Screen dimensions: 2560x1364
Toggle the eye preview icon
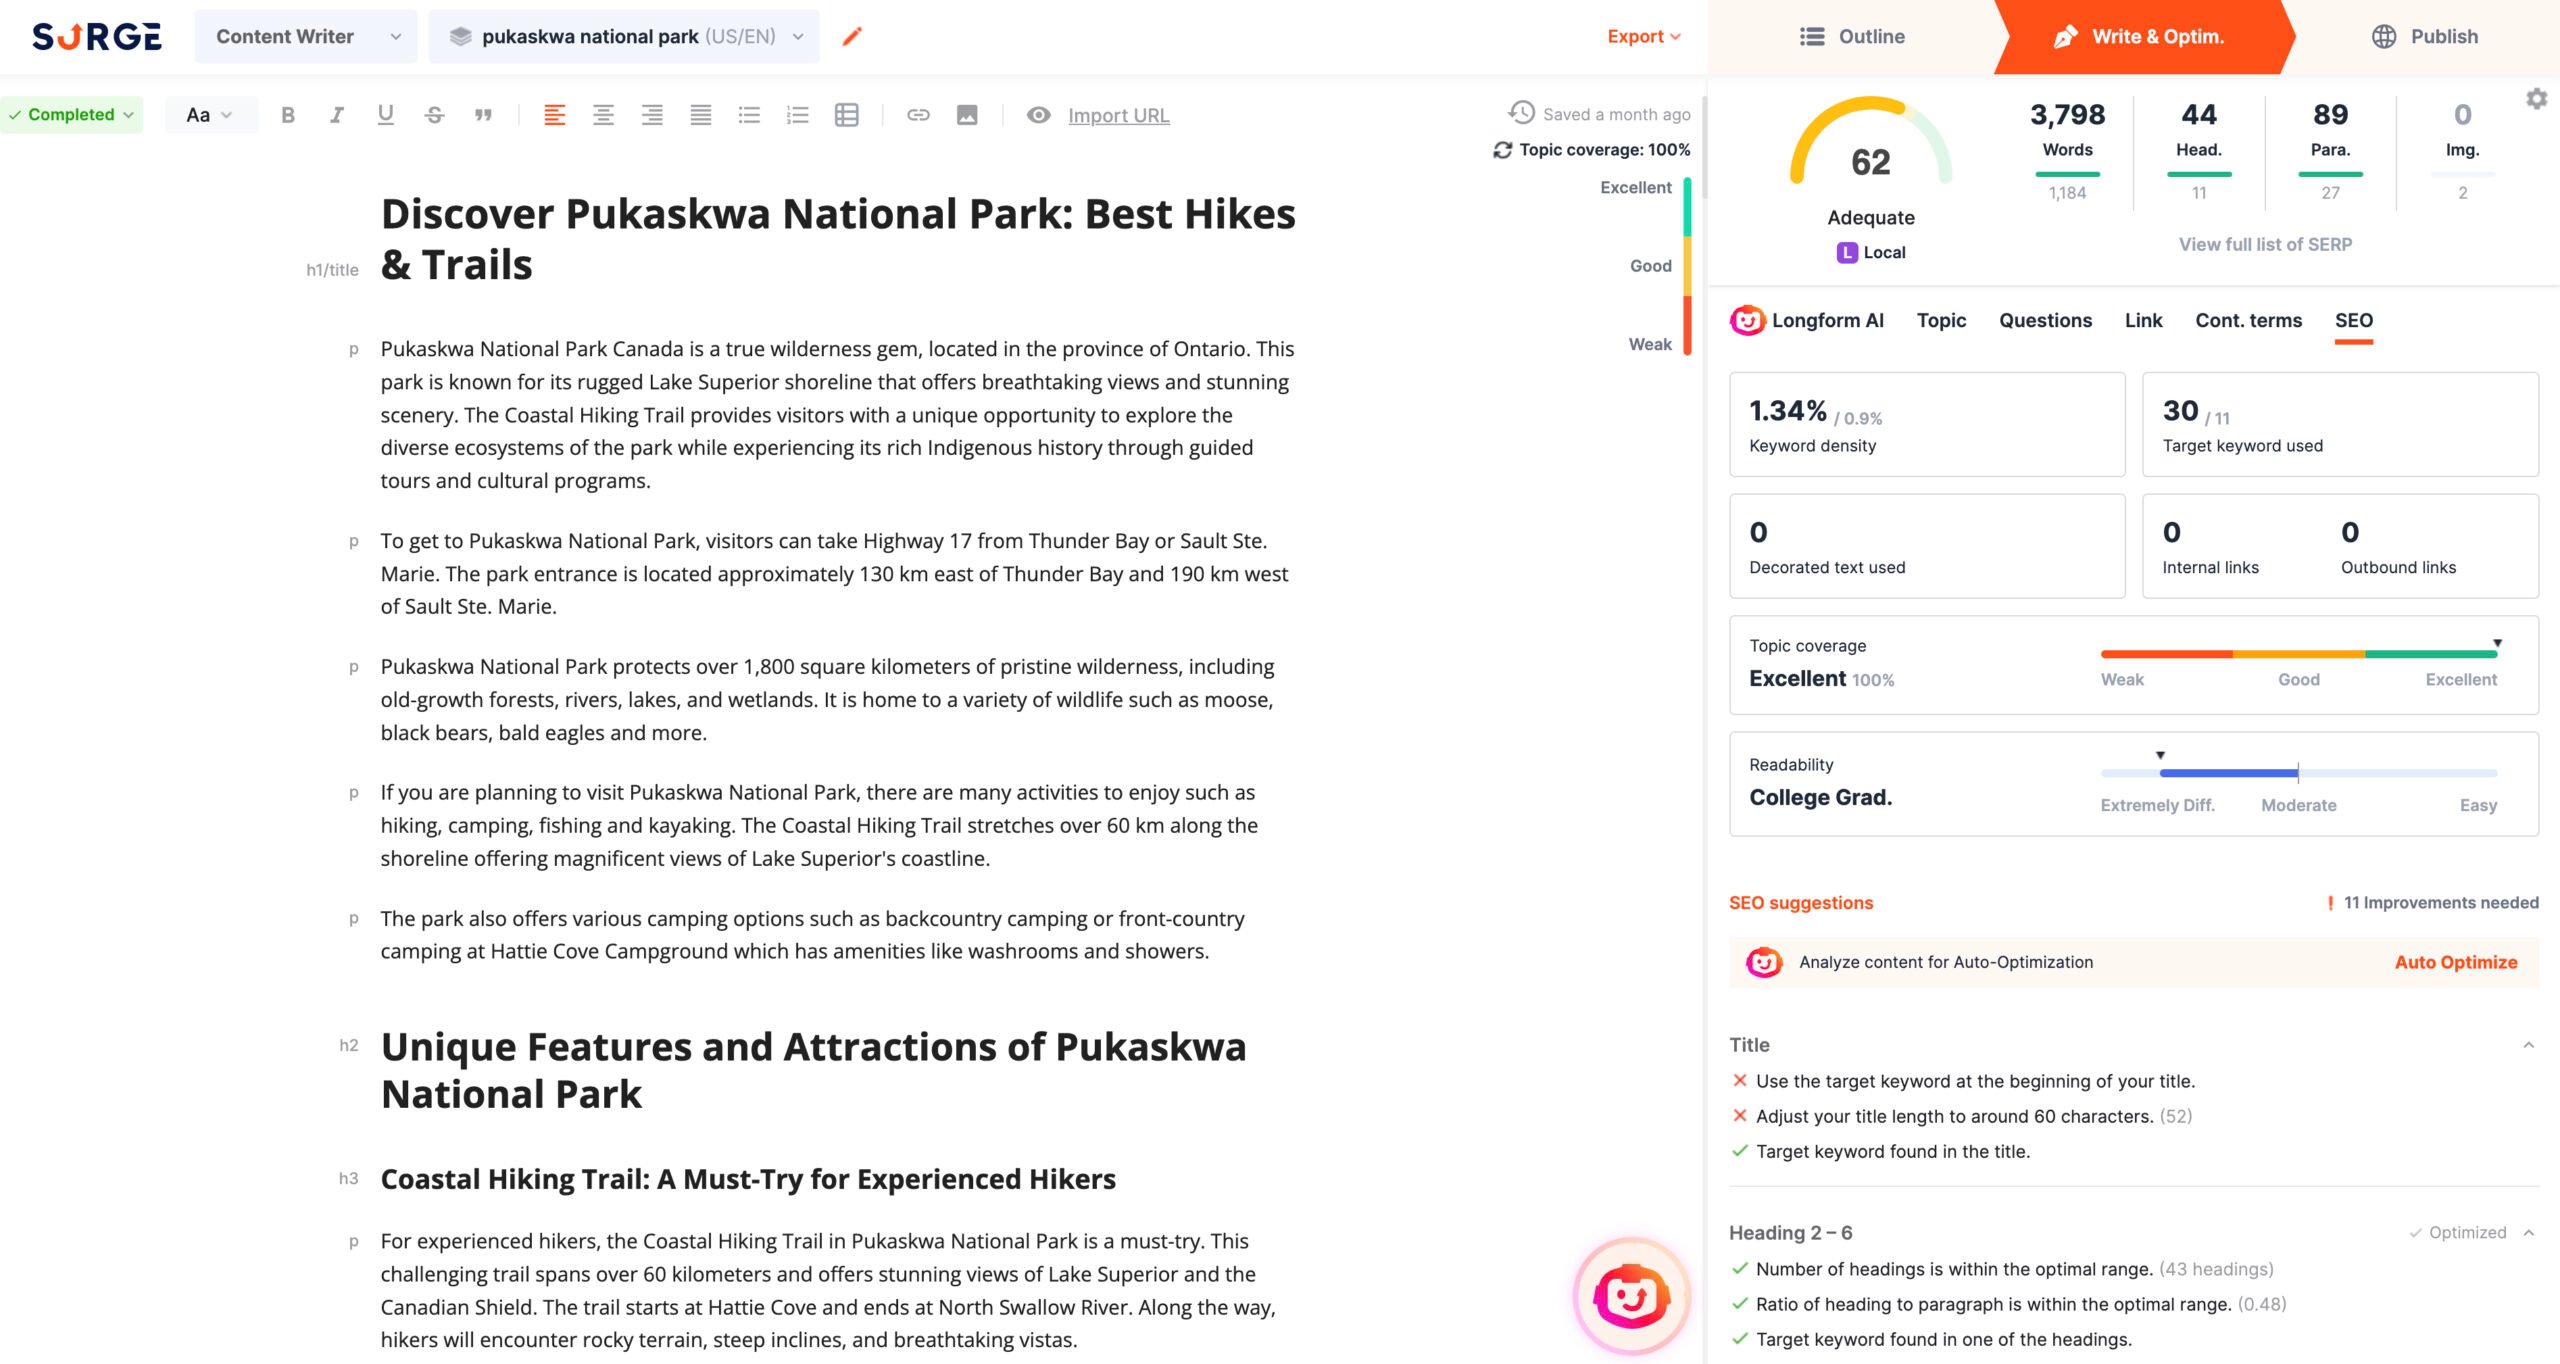click(1039, 115)
